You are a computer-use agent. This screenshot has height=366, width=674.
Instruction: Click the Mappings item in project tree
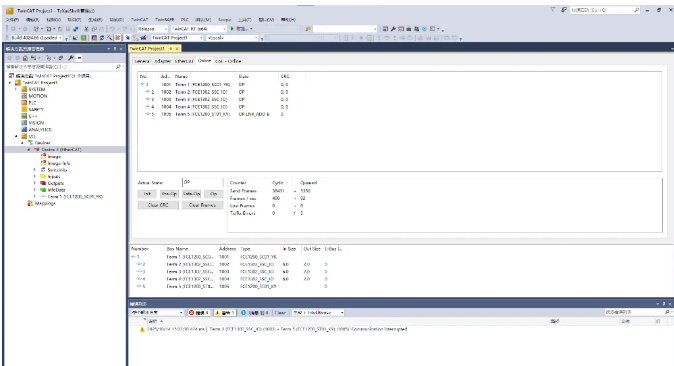pos(45,203)
